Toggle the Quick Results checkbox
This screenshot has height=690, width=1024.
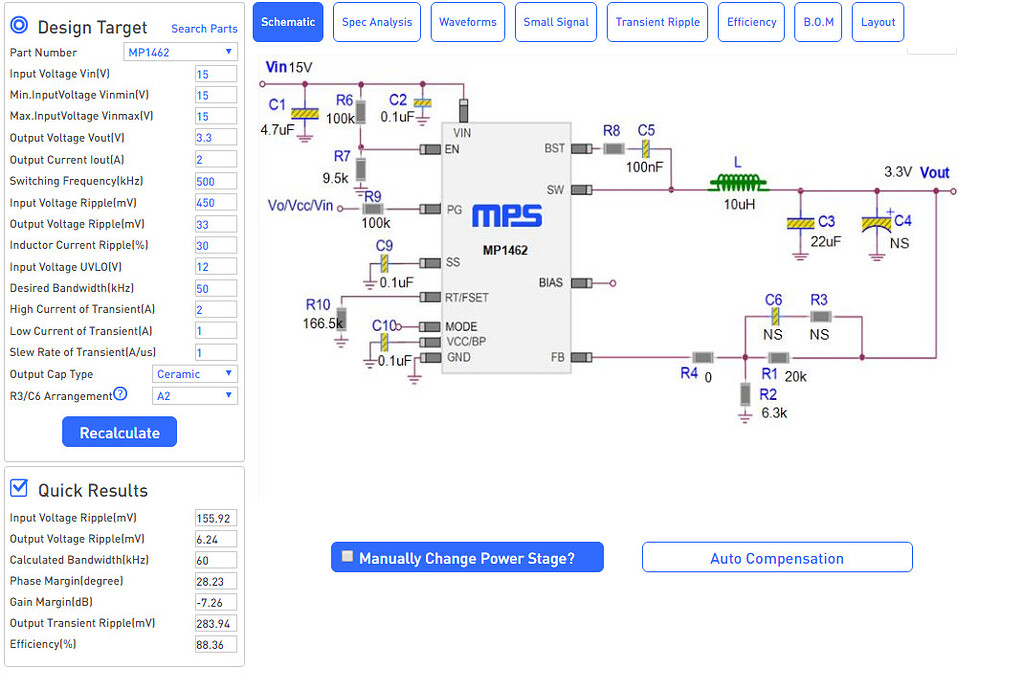pos(19,486)
